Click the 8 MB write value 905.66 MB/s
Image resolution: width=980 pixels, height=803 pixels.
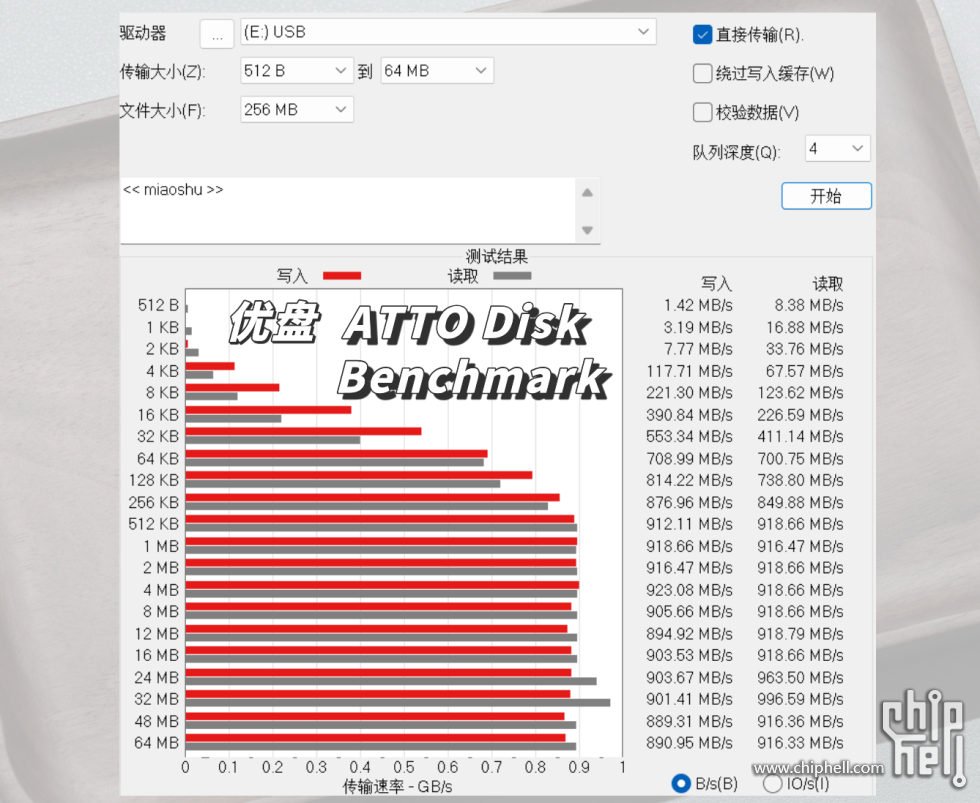pyautogui.click(x=689, y=611)
